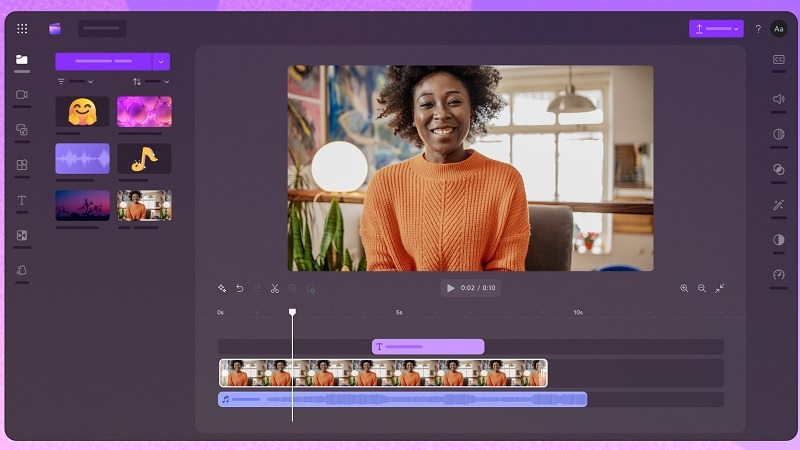Click the Clipchamp logo icon
Screen dimensions: 800x450
55,29
